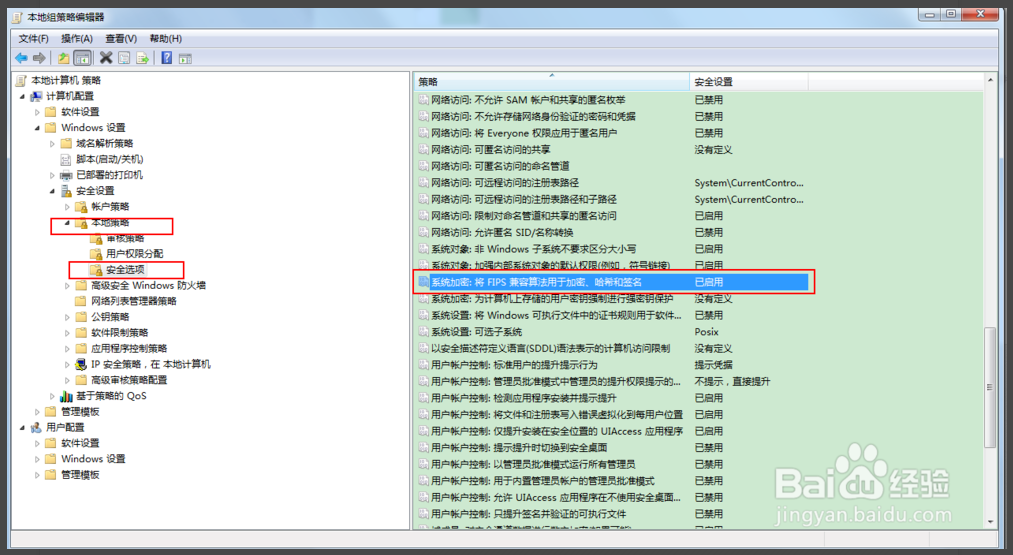Click the locked folder icon of 帐户策略
This screenshot has width=1013, height=555.
coord(81,207)
